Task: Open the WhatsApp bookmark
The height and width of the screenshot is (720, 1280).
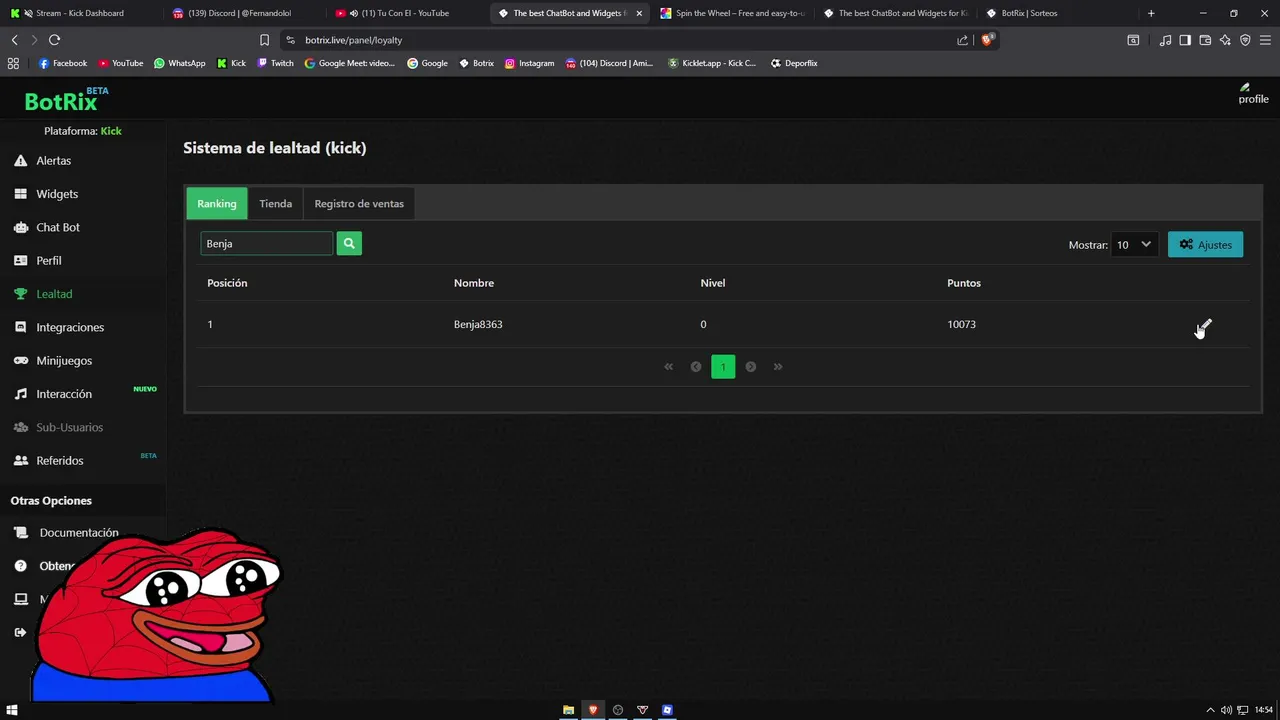Action: click(180, 63)
